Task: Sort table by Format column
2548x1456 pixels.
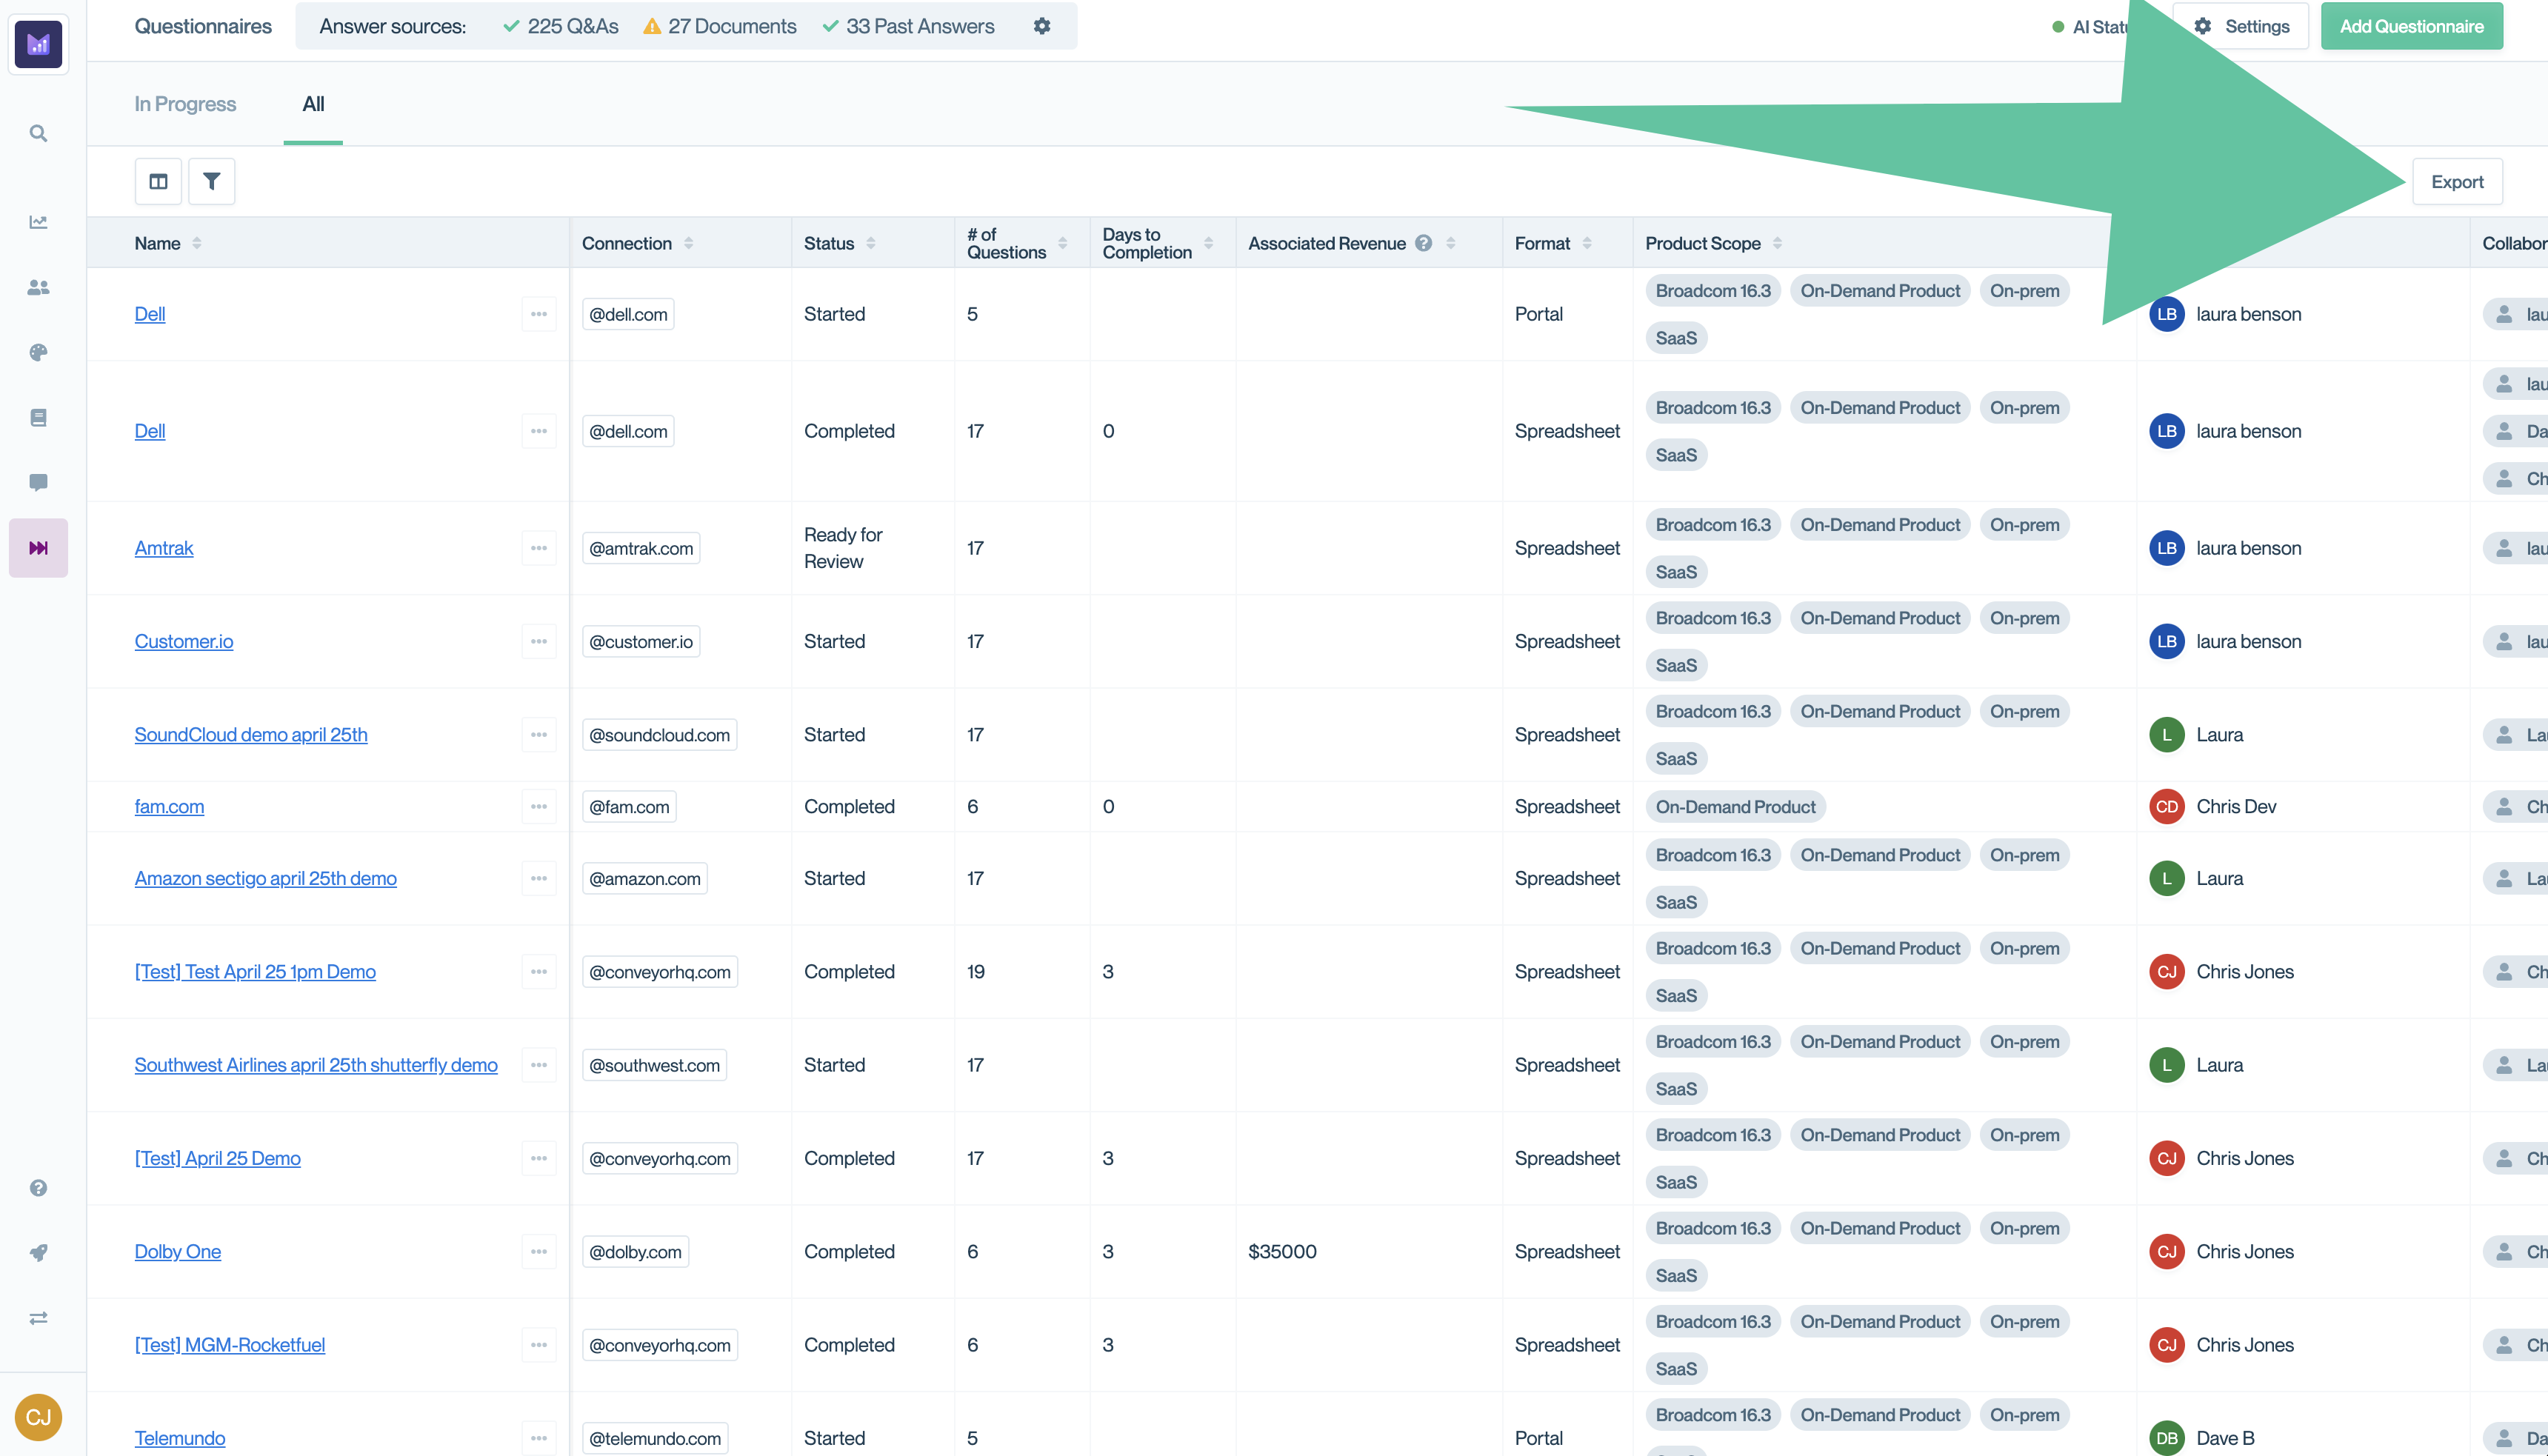Action: pyautogui.click(x=1587, y=243)
